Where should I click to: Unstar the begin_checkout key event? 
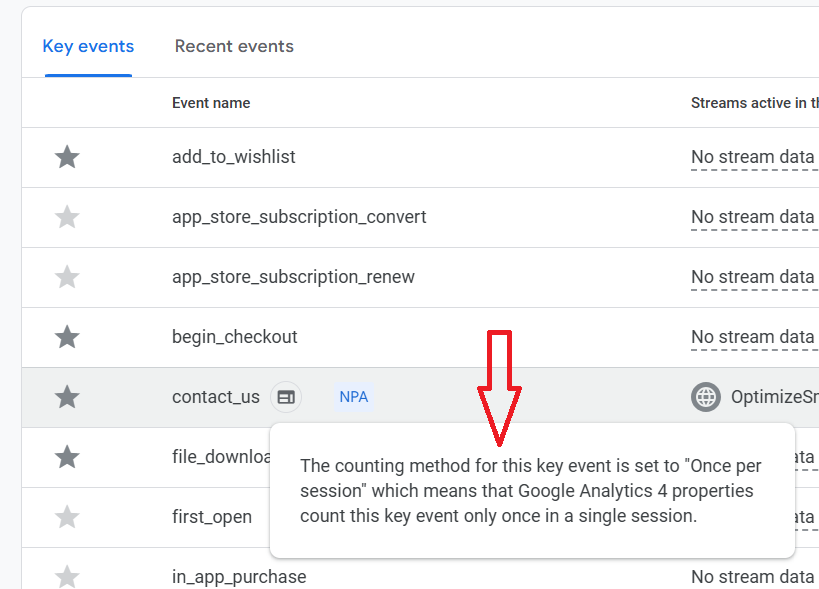[67, 337]
